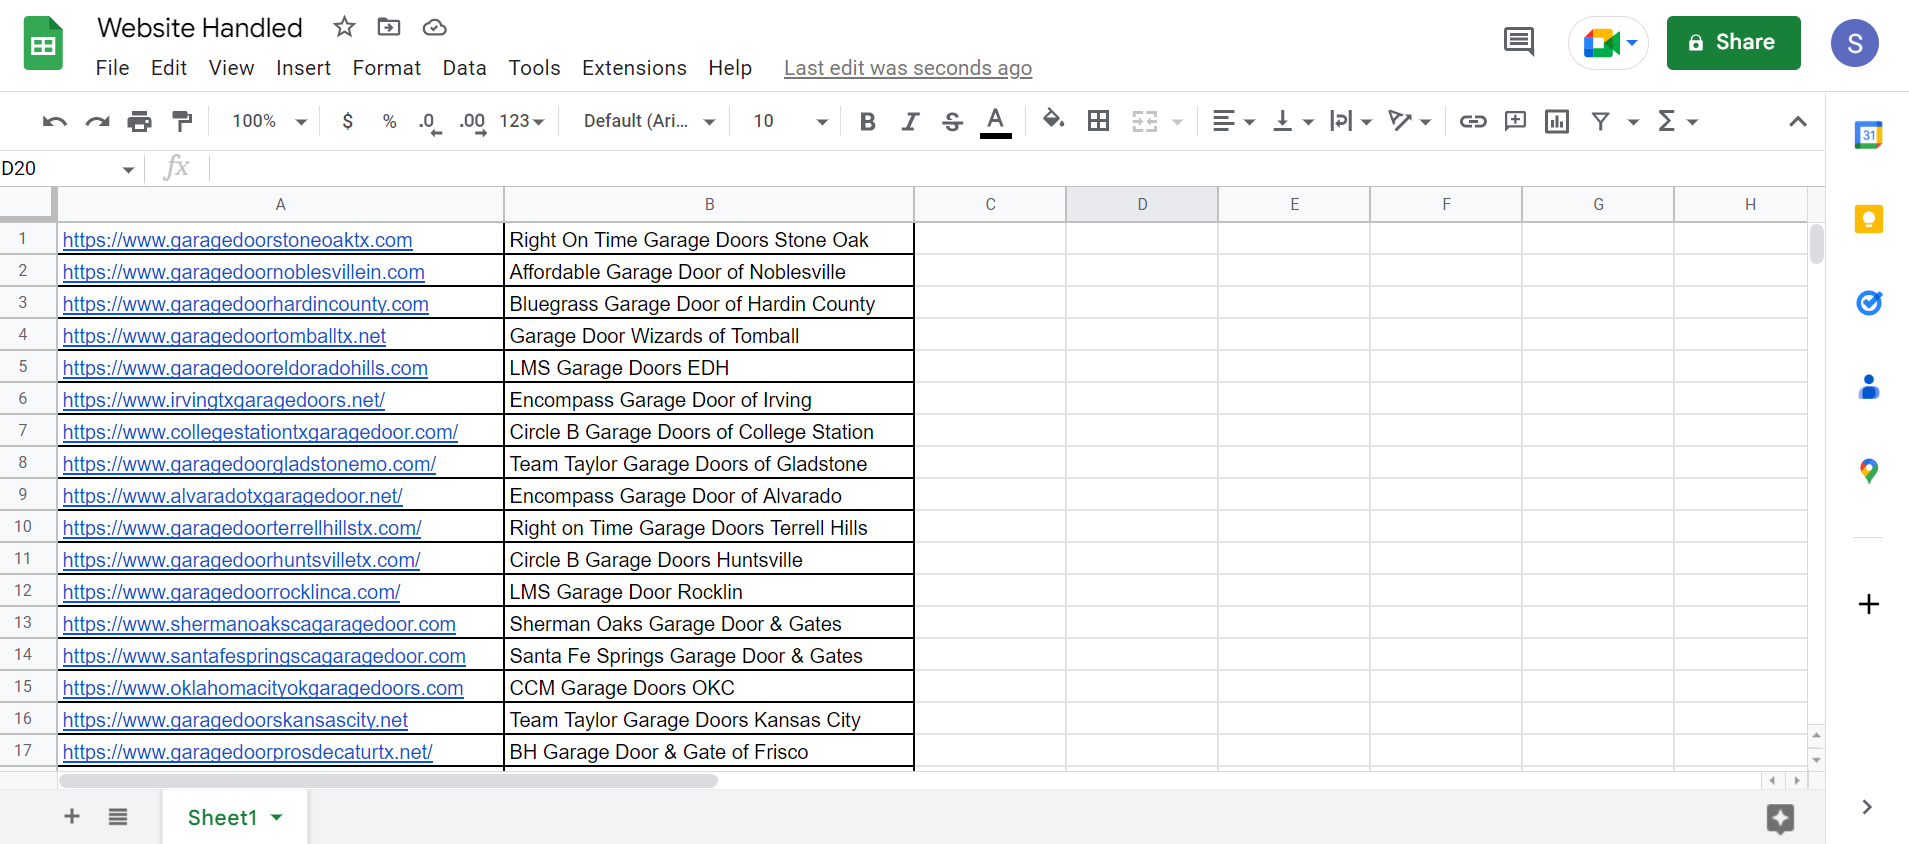
Task: Open the Extensions menu
Action: [634, 68]
